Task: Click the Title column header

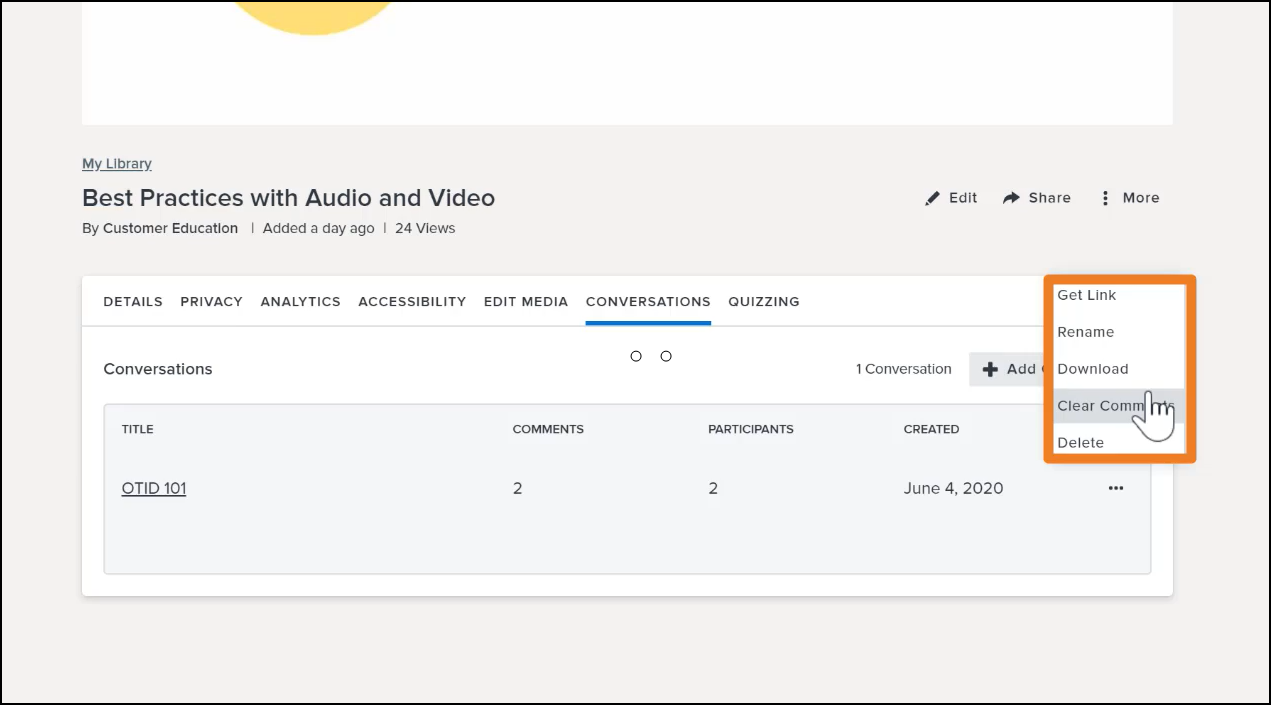Action: (138, 429)
